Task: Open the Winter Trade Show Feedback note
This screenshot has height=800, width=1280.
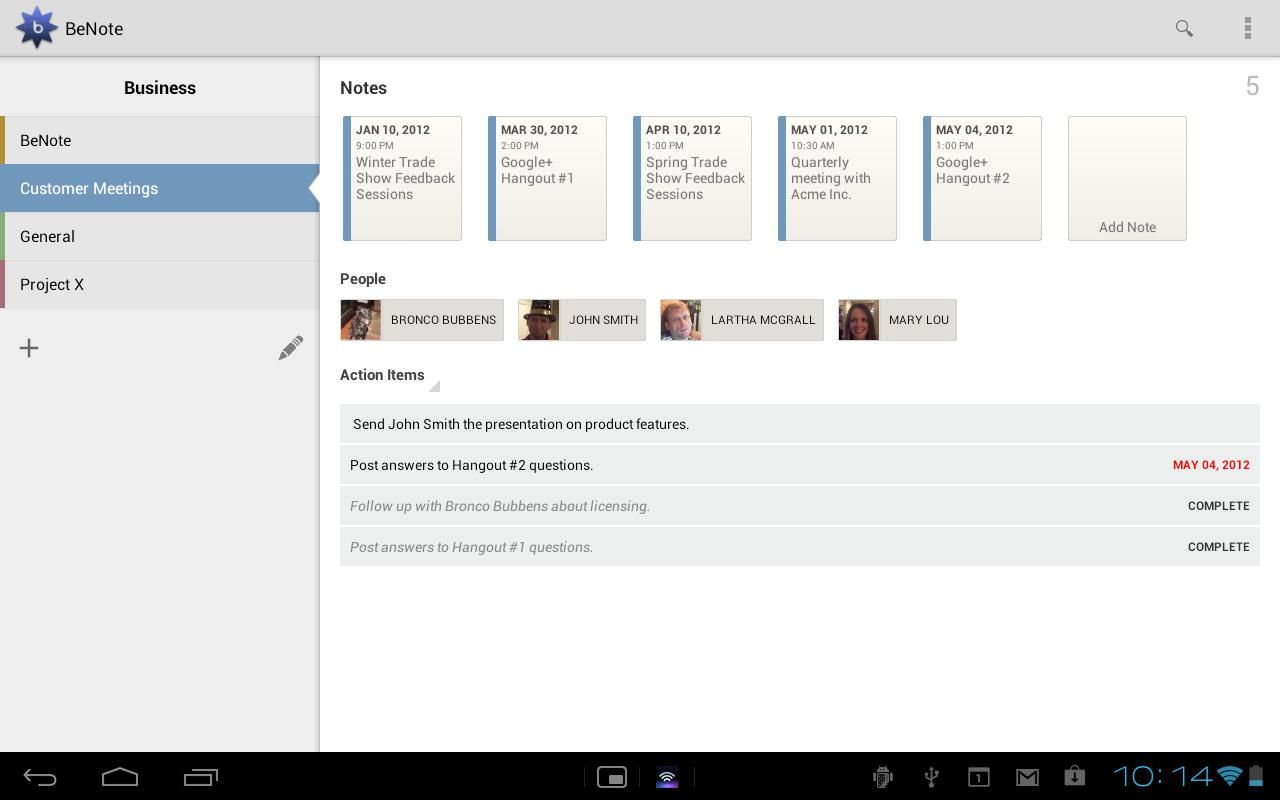Action: [402, 178]
